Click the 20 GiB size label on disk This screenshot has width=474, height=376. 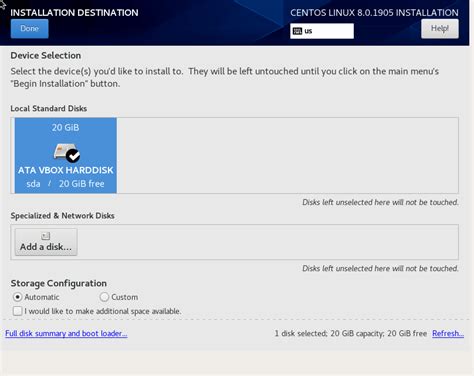(66, 127)
